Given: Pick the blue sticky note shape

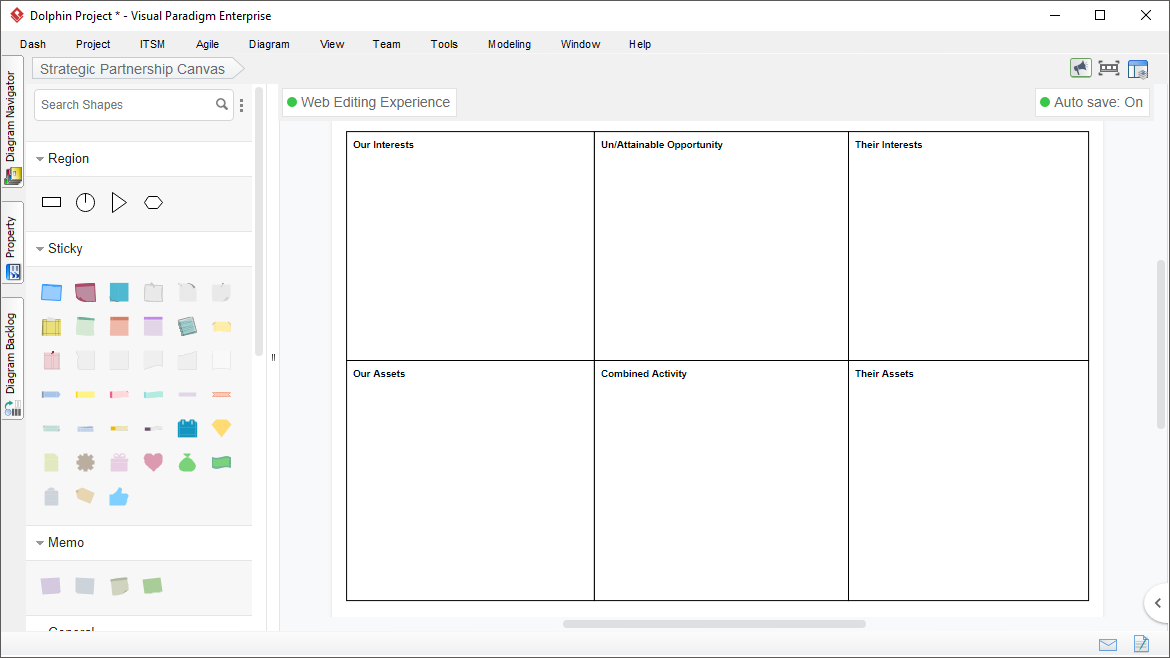Looking at the screenshot, I should [51, 292].
